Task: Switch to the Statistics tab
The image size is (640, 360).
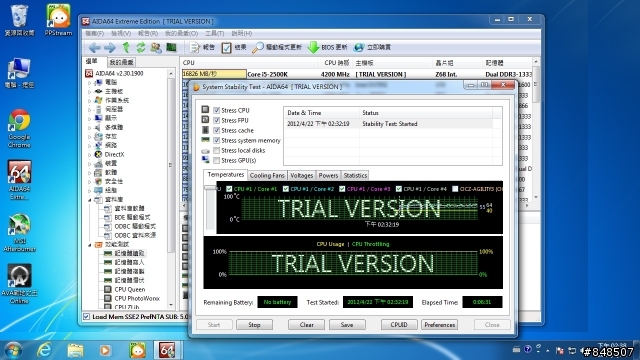Action: point(355,175)
